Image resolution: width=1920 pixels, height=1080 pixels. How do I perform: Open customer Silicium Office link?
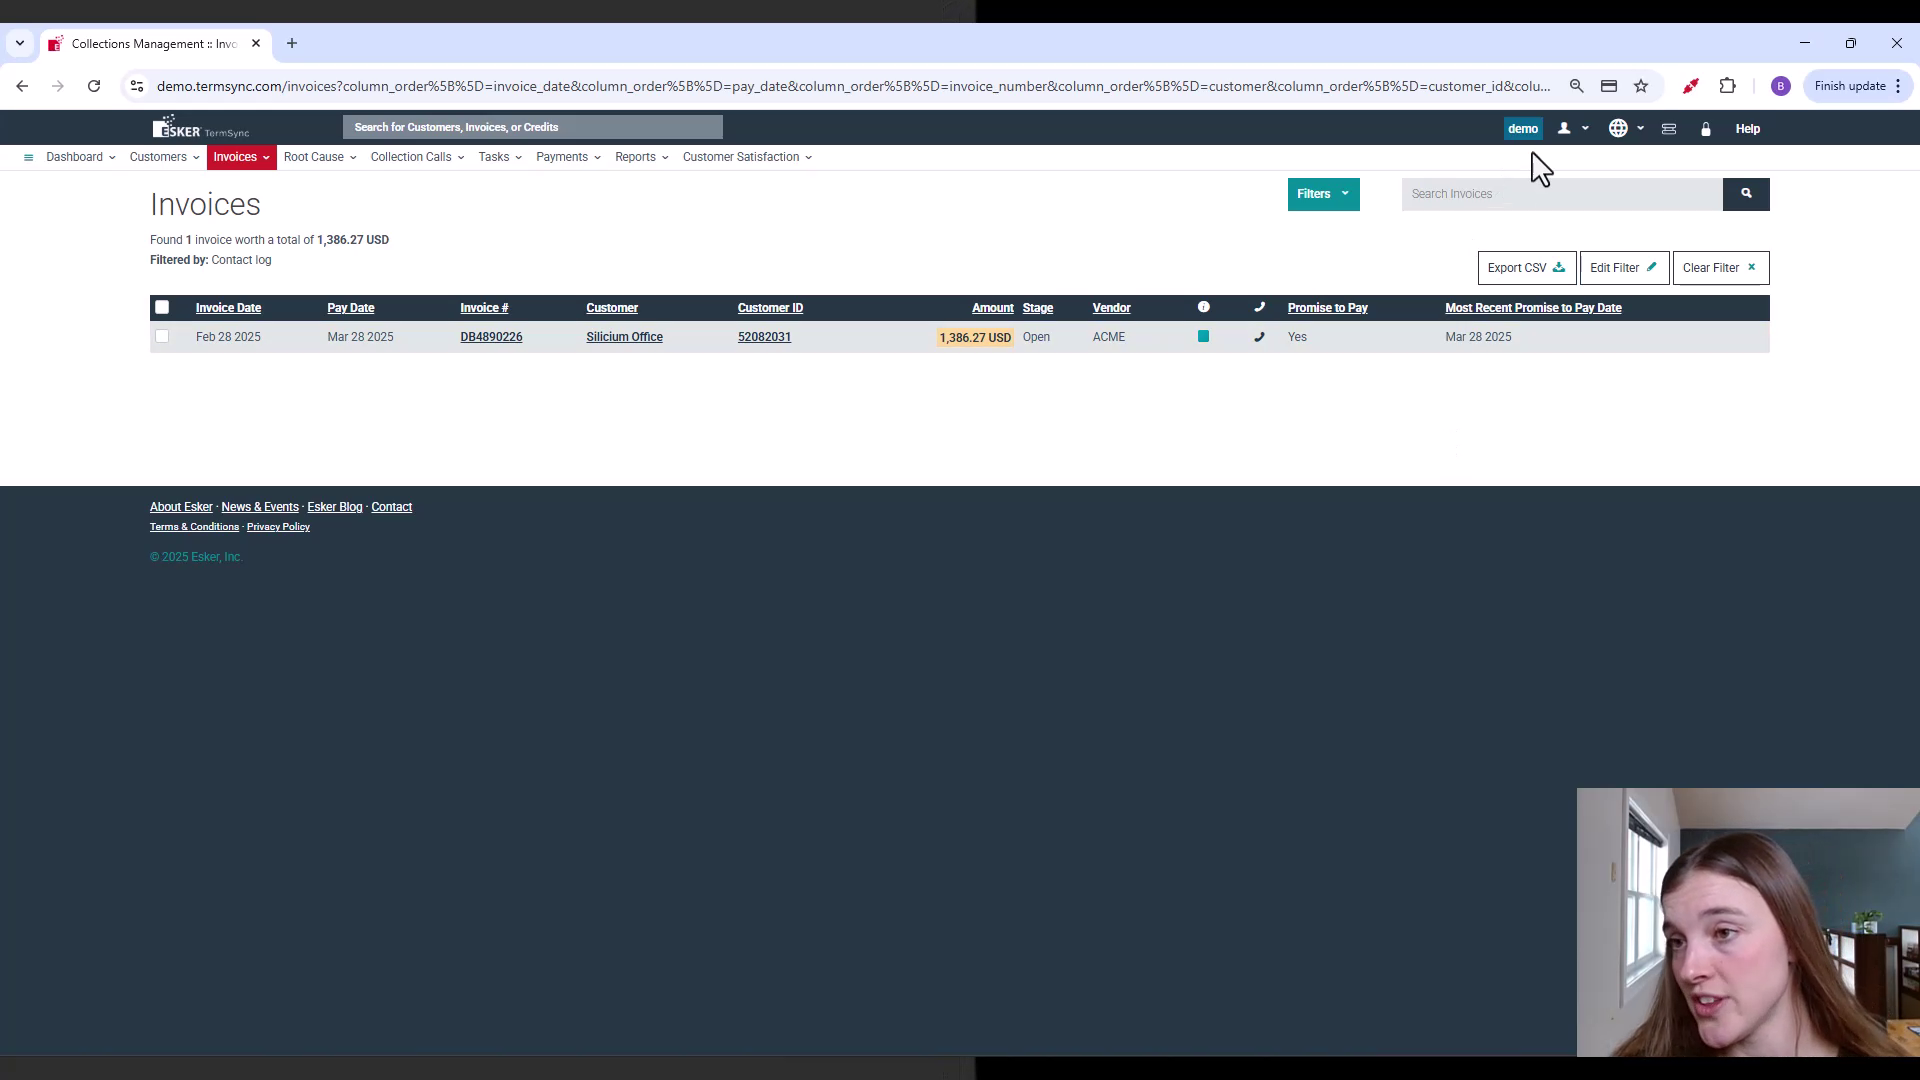[624, 337]
